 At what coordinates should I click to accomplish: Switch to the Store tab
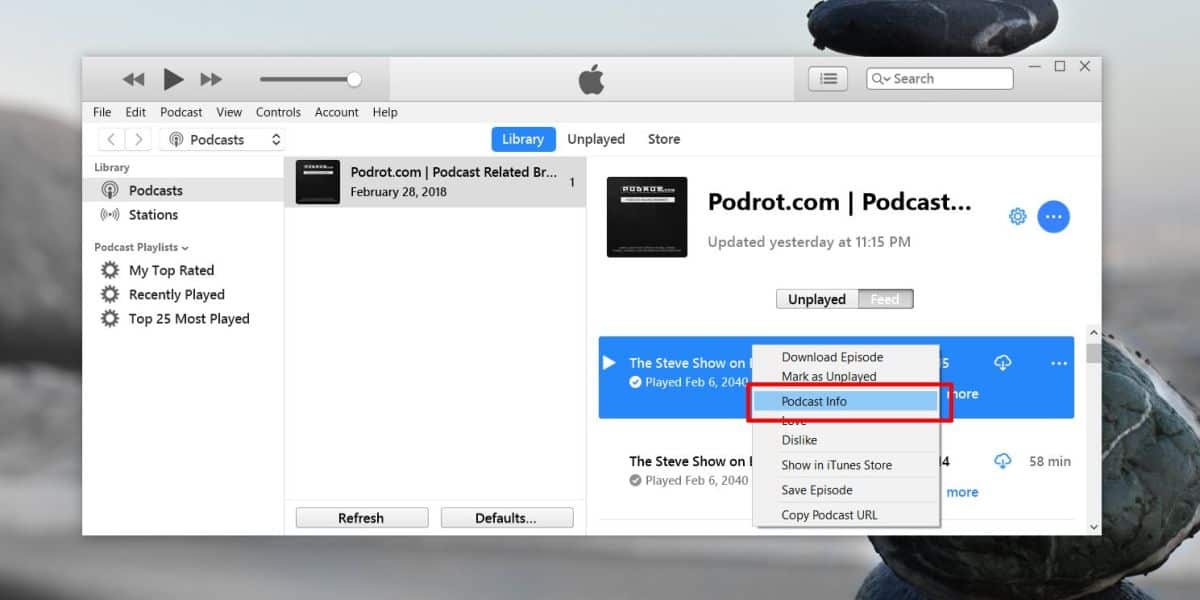pos(664,139)
